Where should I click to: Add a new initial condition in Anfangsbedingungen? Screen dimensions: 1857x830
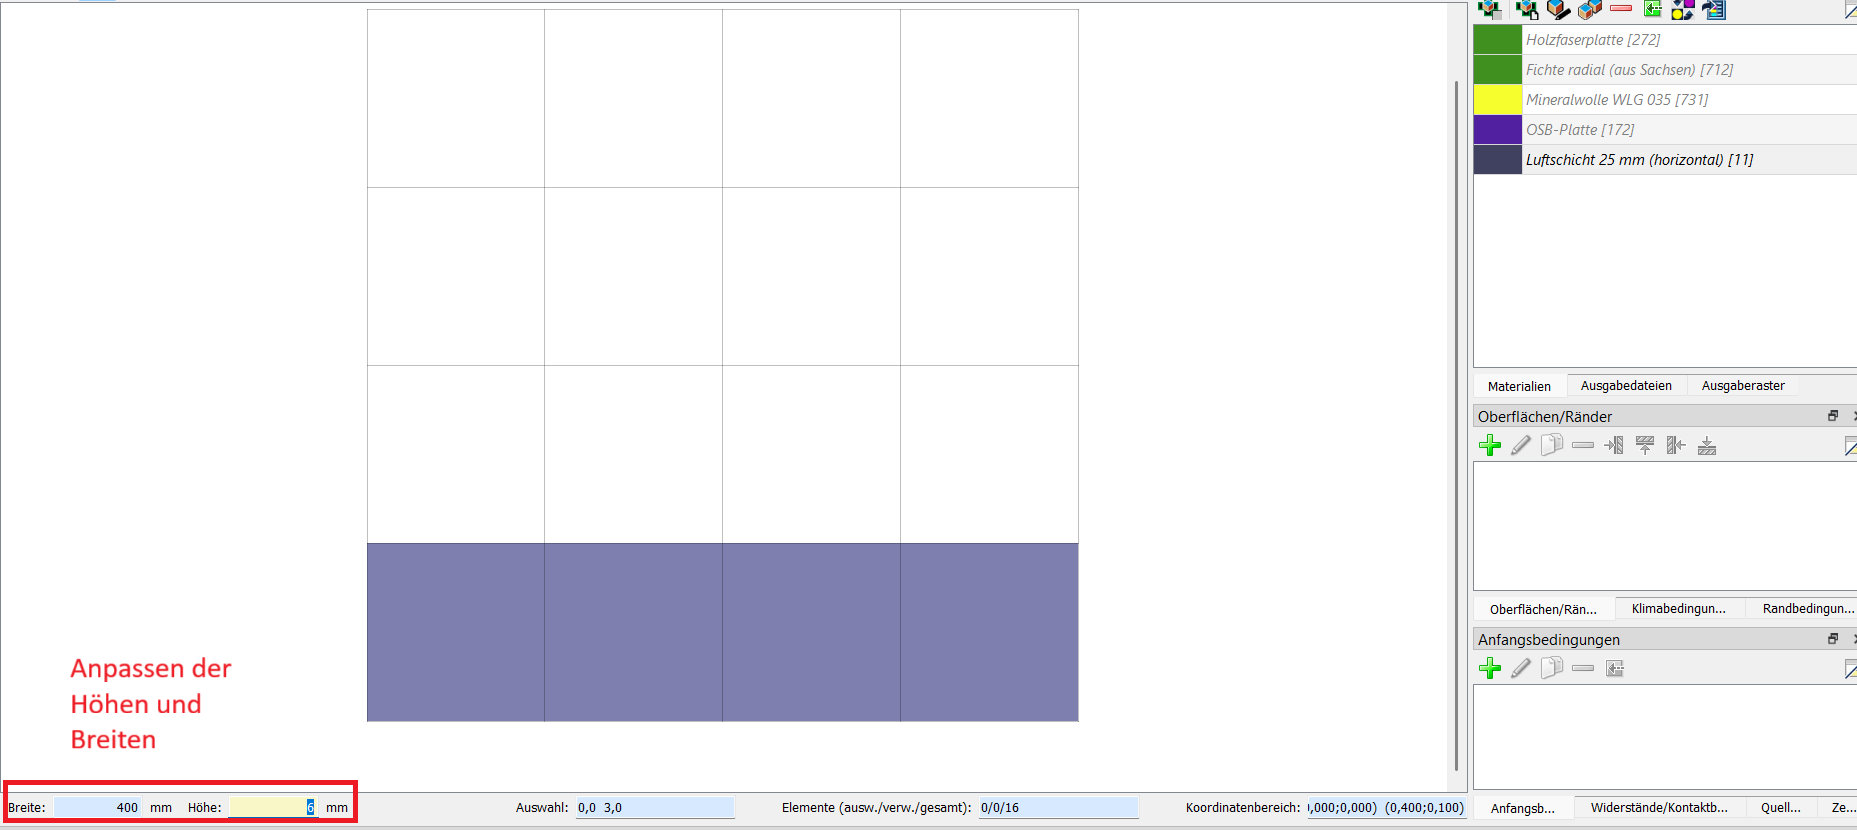pyautogui.click(x=1490, y=668)
